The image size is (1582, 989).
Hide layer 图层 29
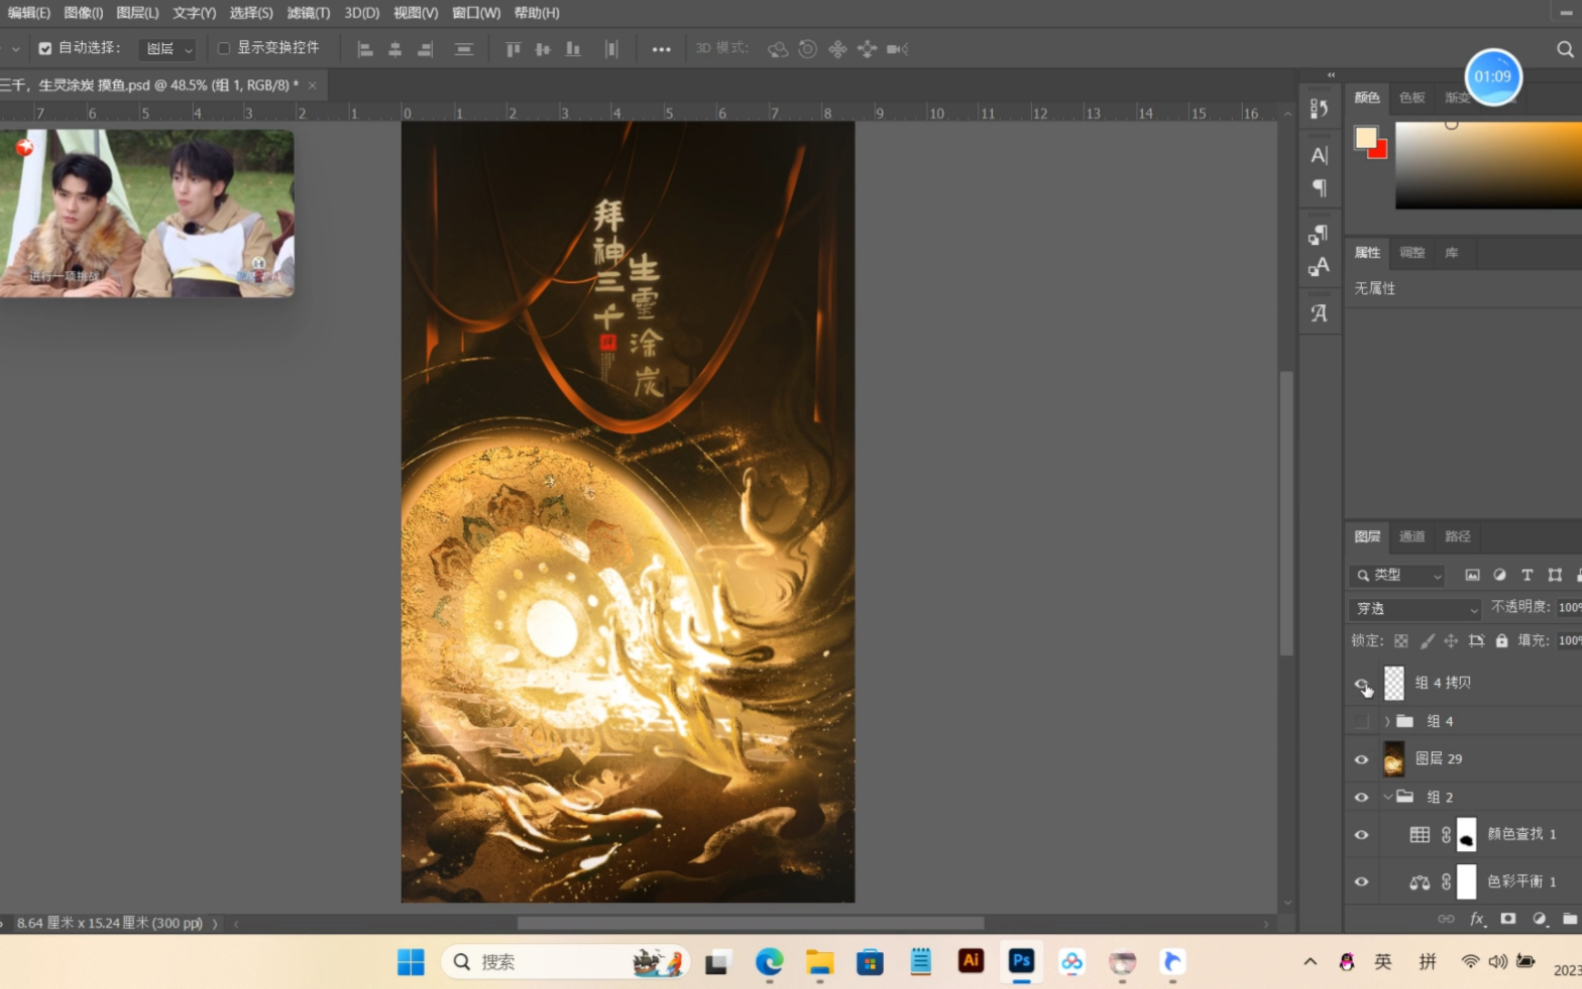(x=1362, y=760)
